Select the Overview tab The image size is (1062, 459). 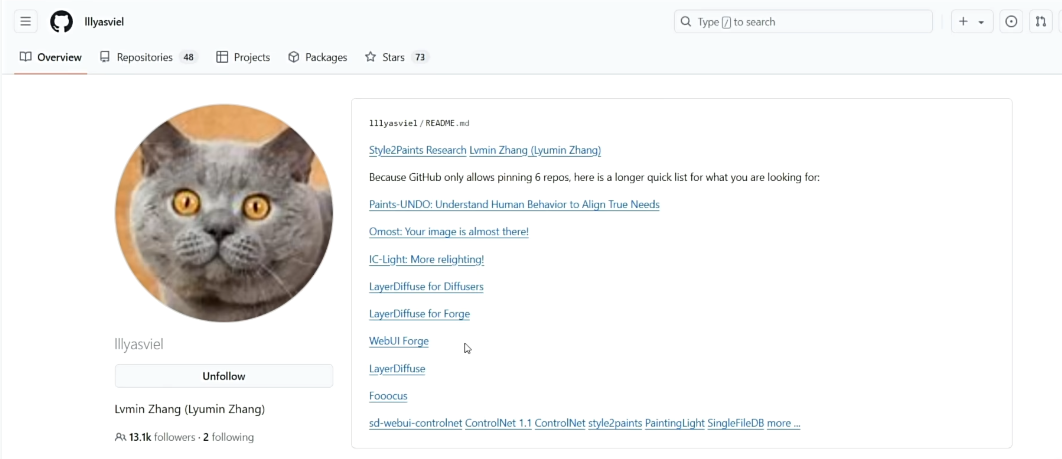pyautogui.click(x=50, y=57)
